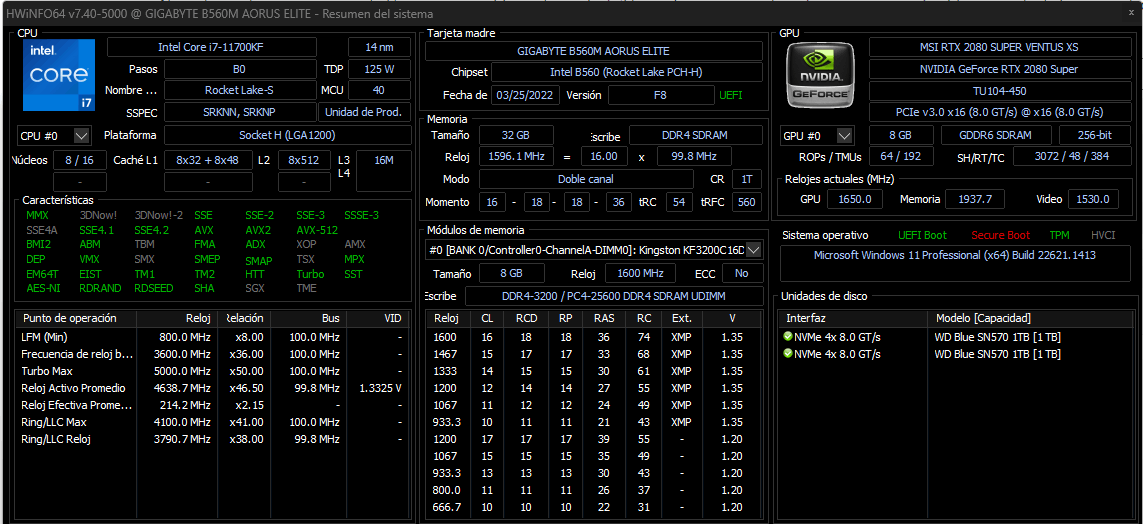Click the GDDR6 SDRAM field
The width and height of the screenshot is (1143, 524).
pos(996,136)
